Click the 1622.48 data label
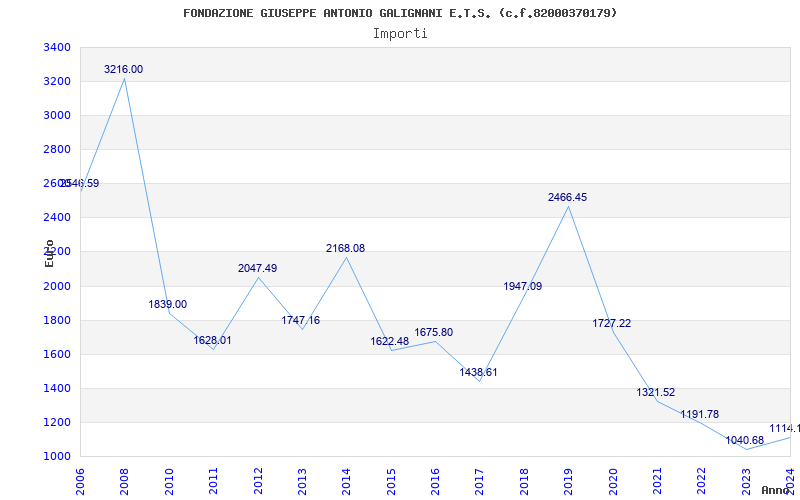This screenshot has height=500, width=800. tap(390, 341)
